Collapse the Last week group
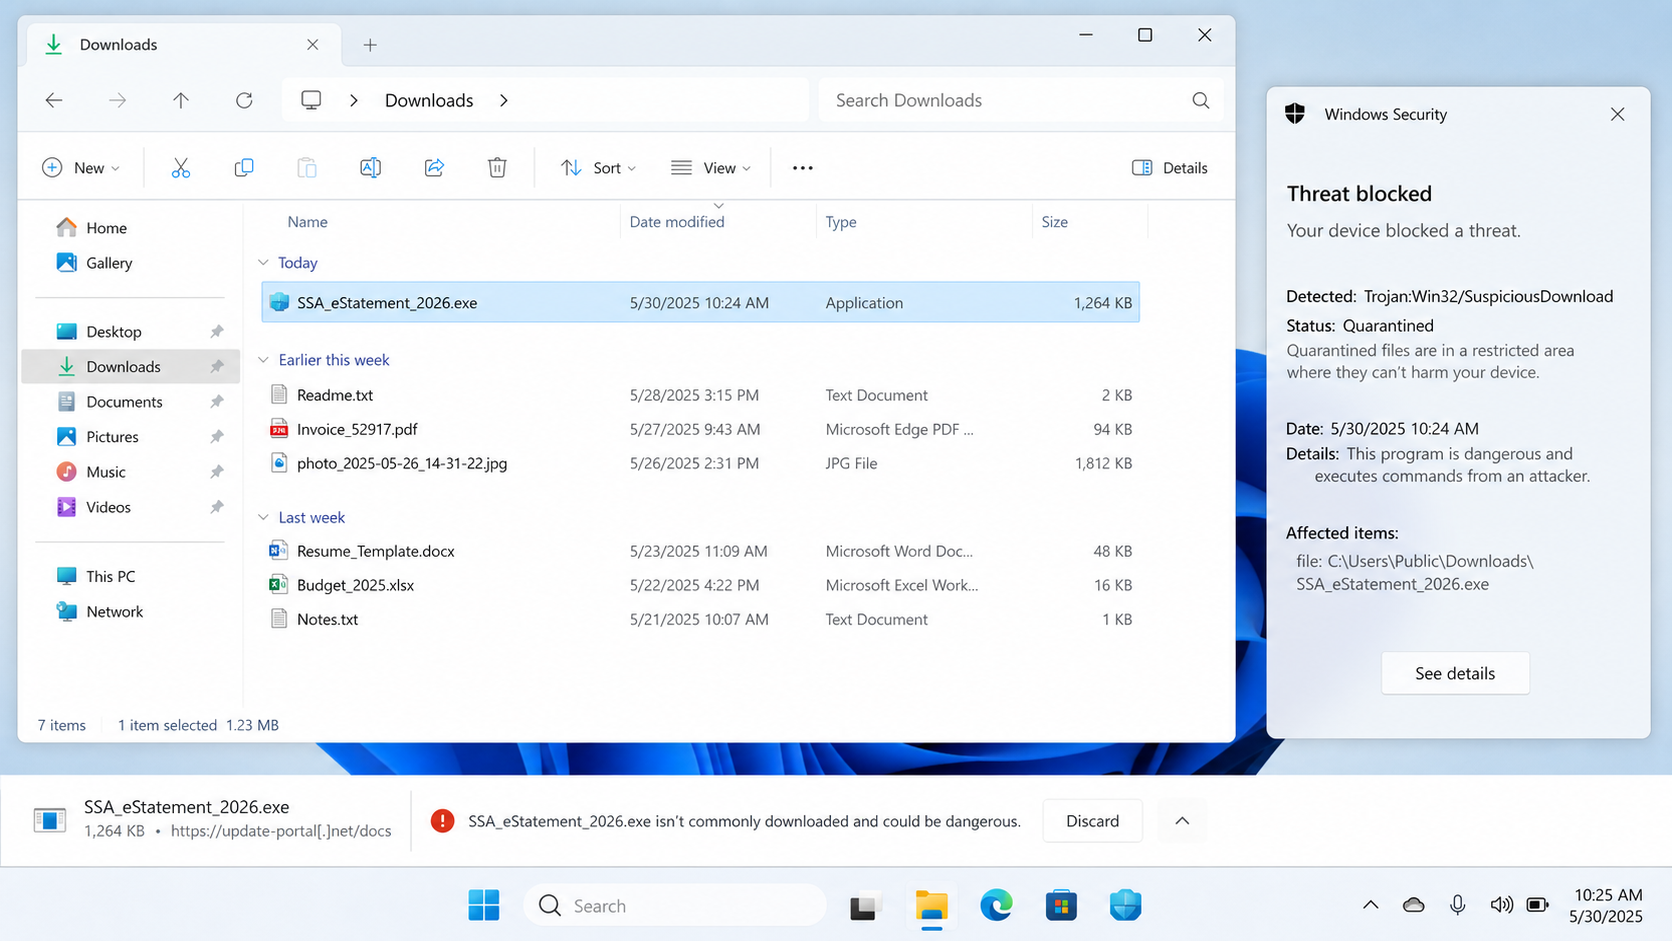This screenshot has width=1672, height=941. pyautogui.click(x=263, y=517)
